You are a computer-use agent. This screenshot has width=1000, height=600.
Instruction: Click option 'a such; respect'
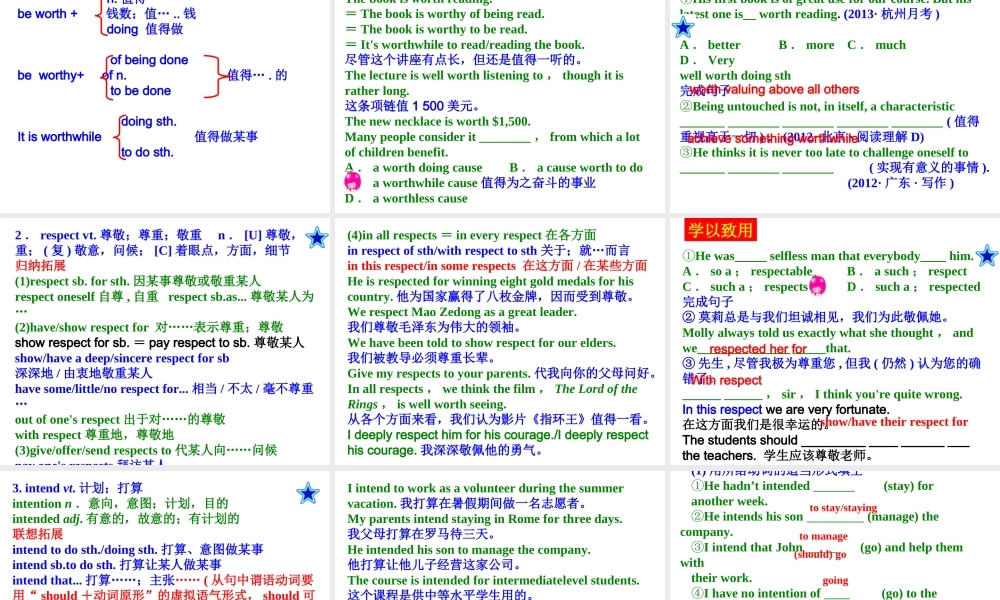point(920,271)
